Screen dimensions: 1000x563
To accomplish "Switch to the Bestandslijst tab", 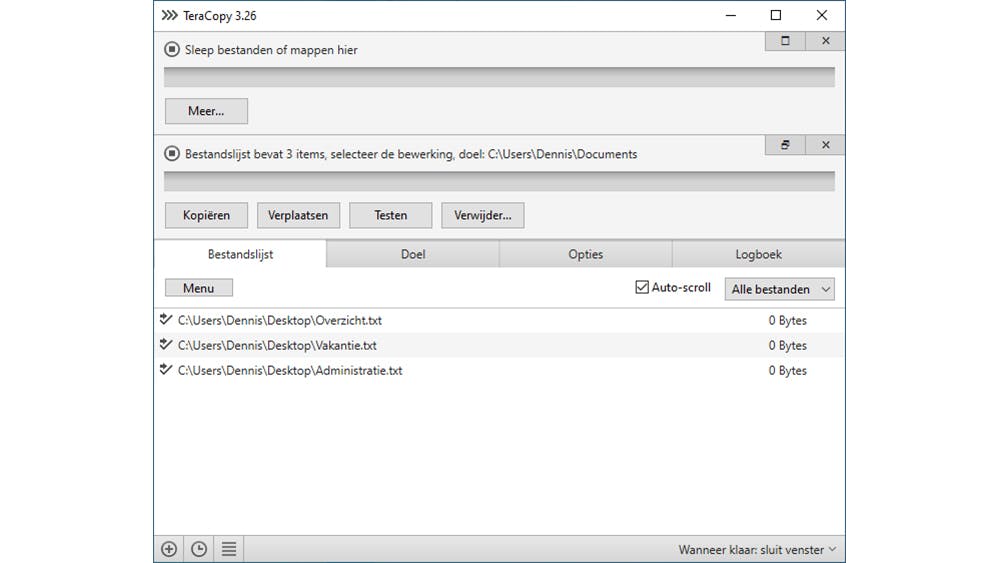I will coord(240,254).
